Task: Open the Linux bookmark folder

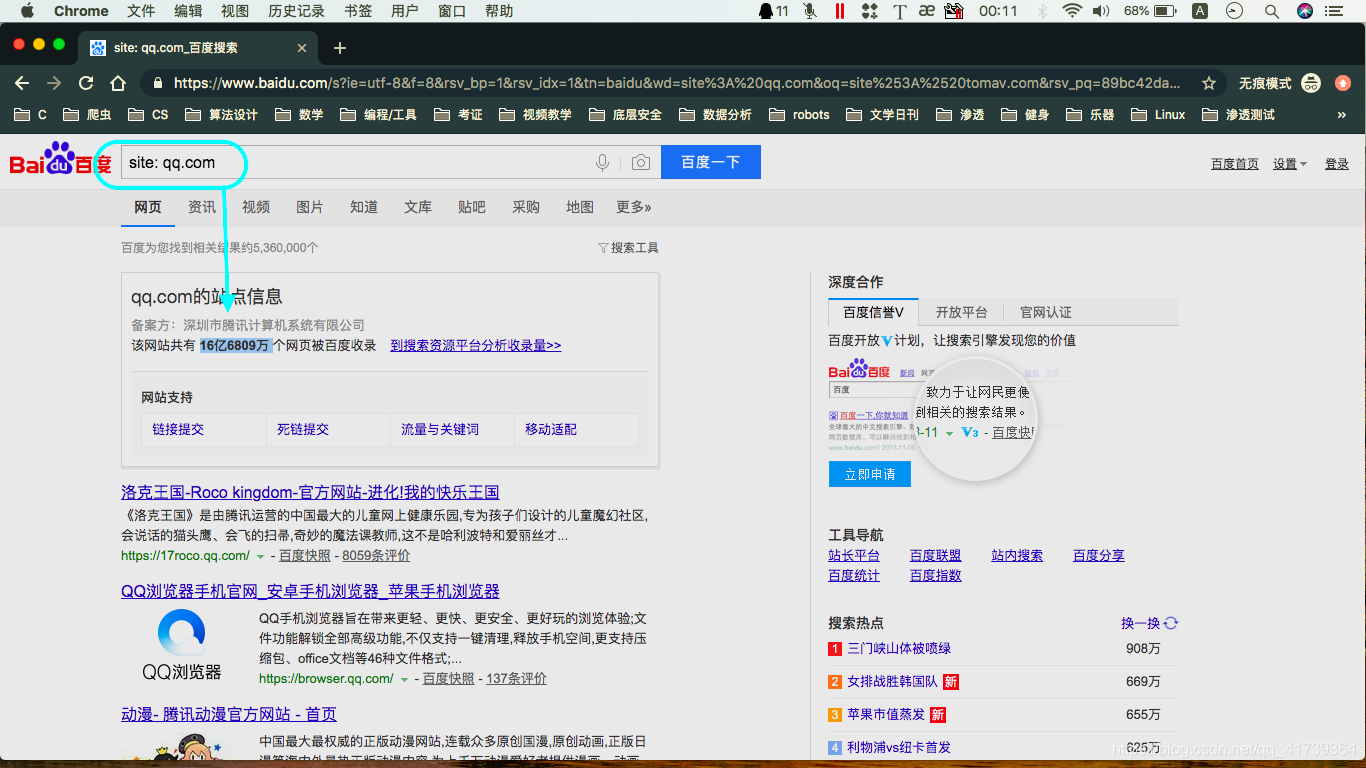Action: [x=1158, y=115]
